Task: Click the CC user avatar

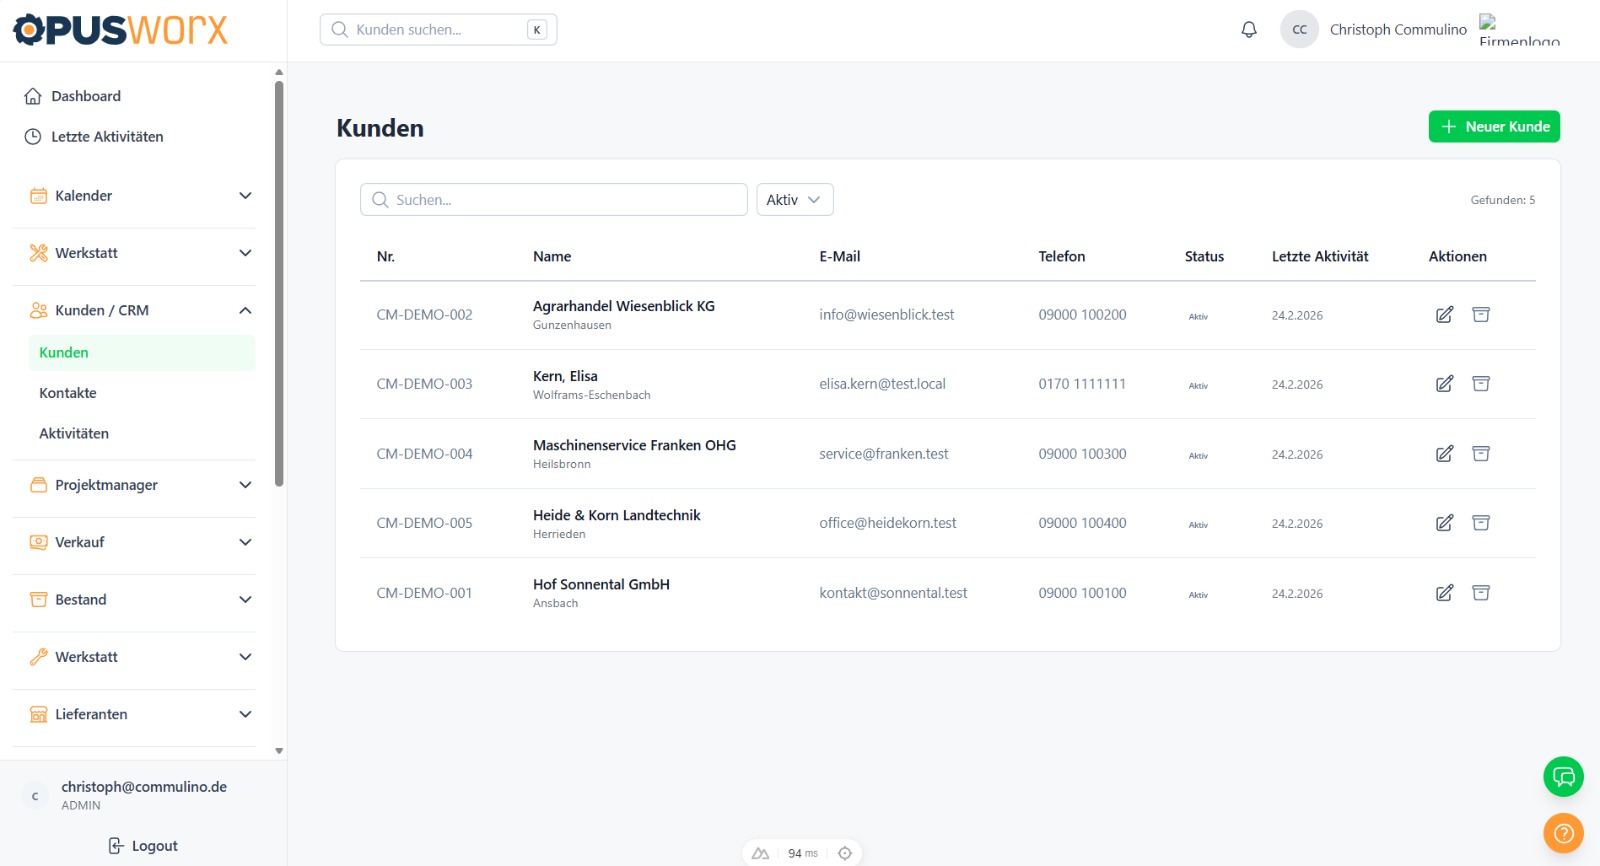Action: point(1299,30)
